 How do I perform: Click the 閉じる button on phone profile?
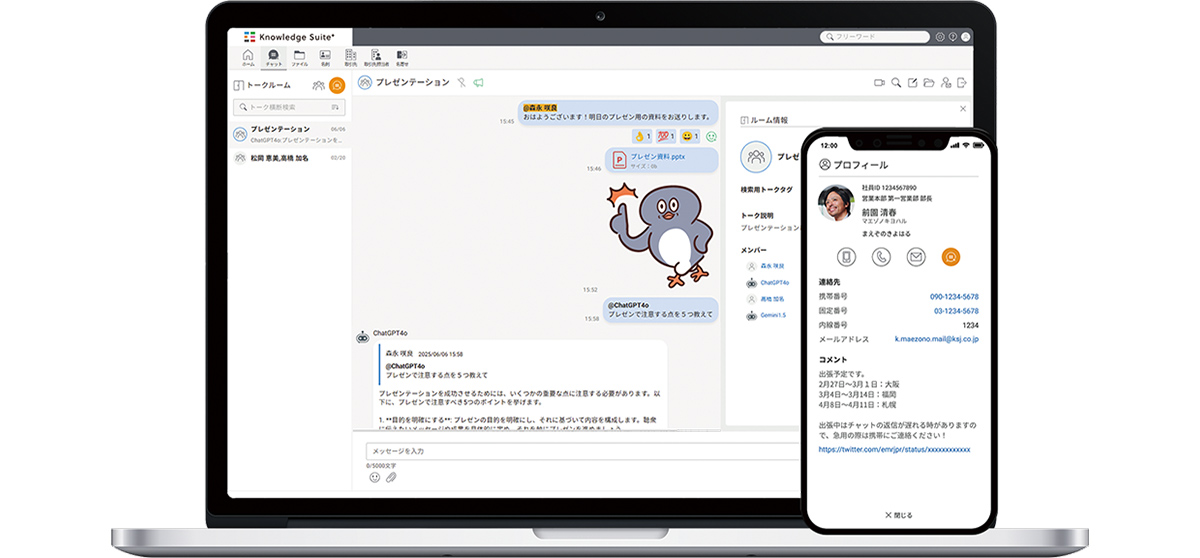tap(899, 515)
